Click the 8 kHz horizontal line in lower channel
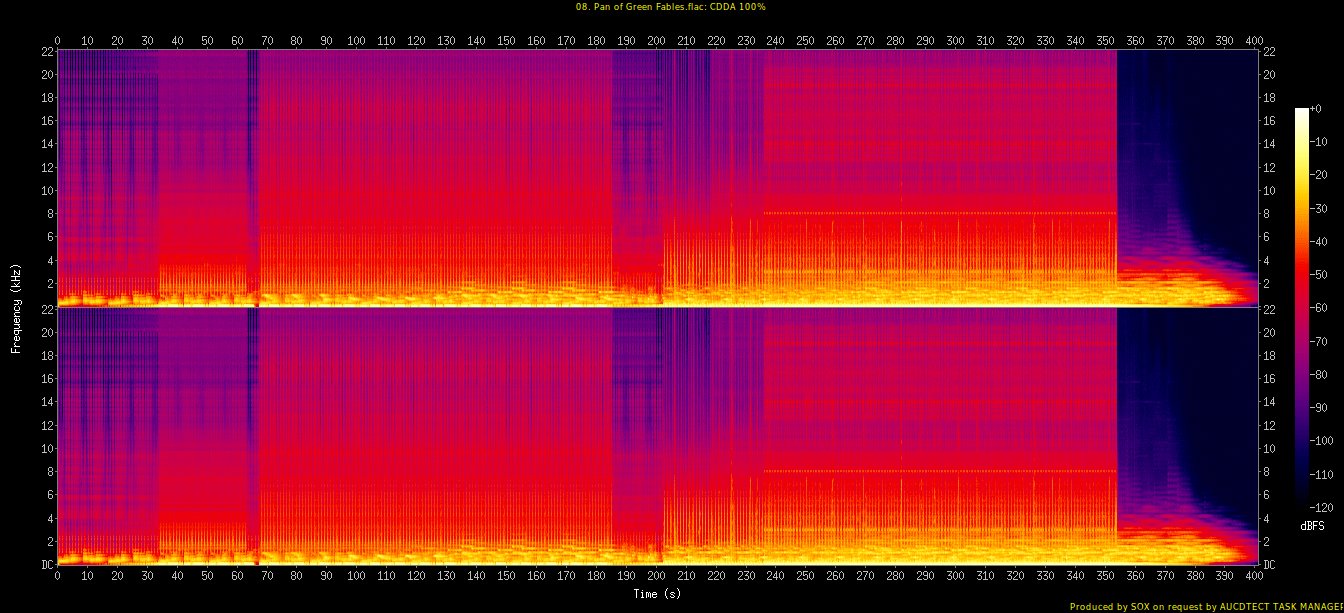Screen dimensions: 1344x613 (x=940, y=471)
